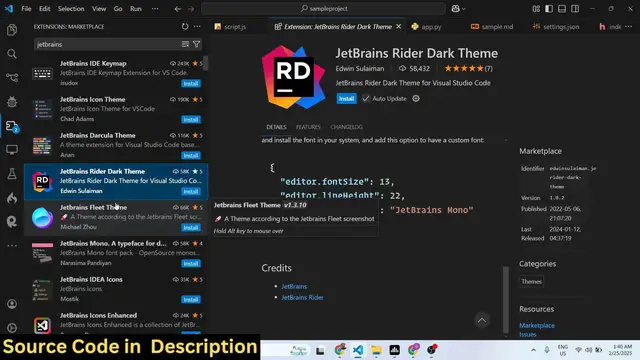Select JetBrains Mono typeface extension item
Screen dimensions: 640x360
click(116, 253)
